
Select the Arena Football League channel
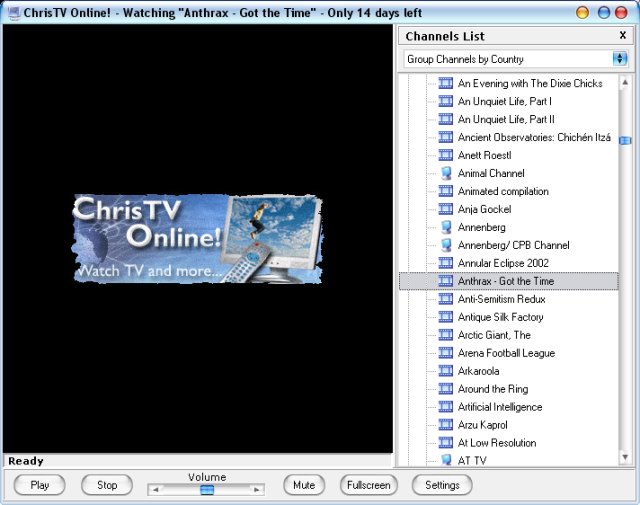tap(507, 353)
